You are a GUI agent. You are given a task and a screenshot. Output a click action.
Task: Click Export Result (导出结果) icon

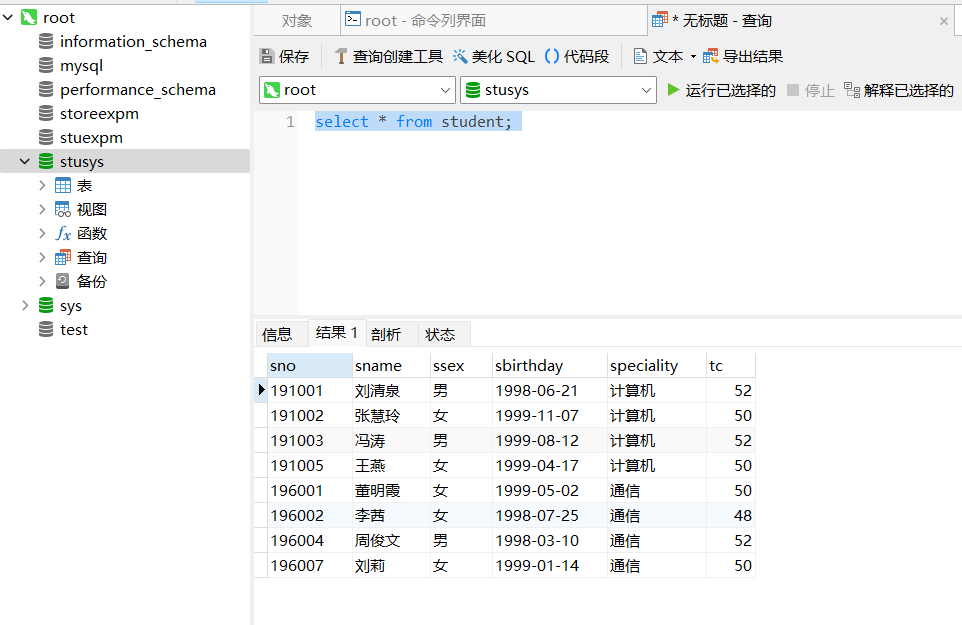tap(711, 57)
